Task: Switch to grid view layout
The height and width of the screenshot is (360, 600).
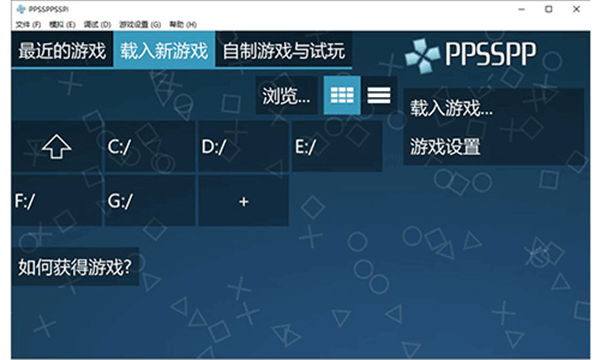Action: (342, 95)
